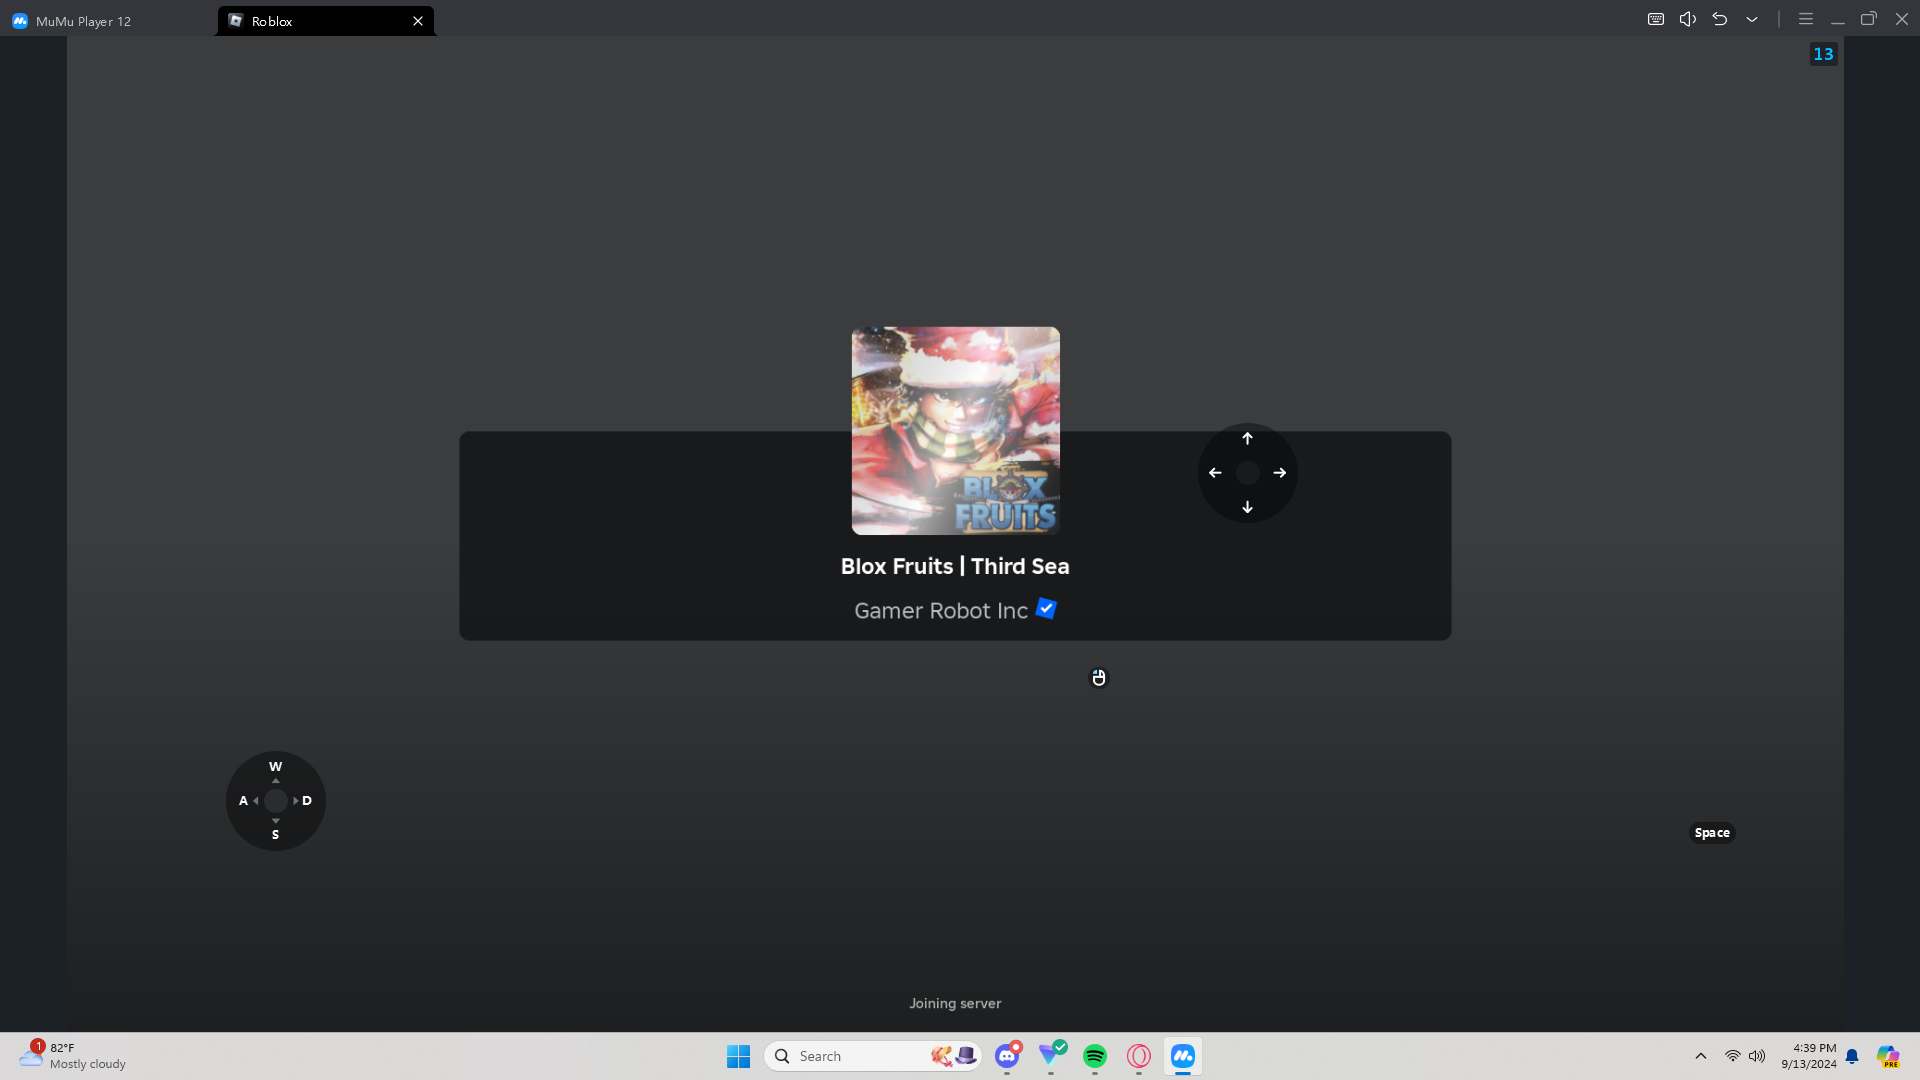Switch to the MuMu Player 12 tab

coord(72,21)
